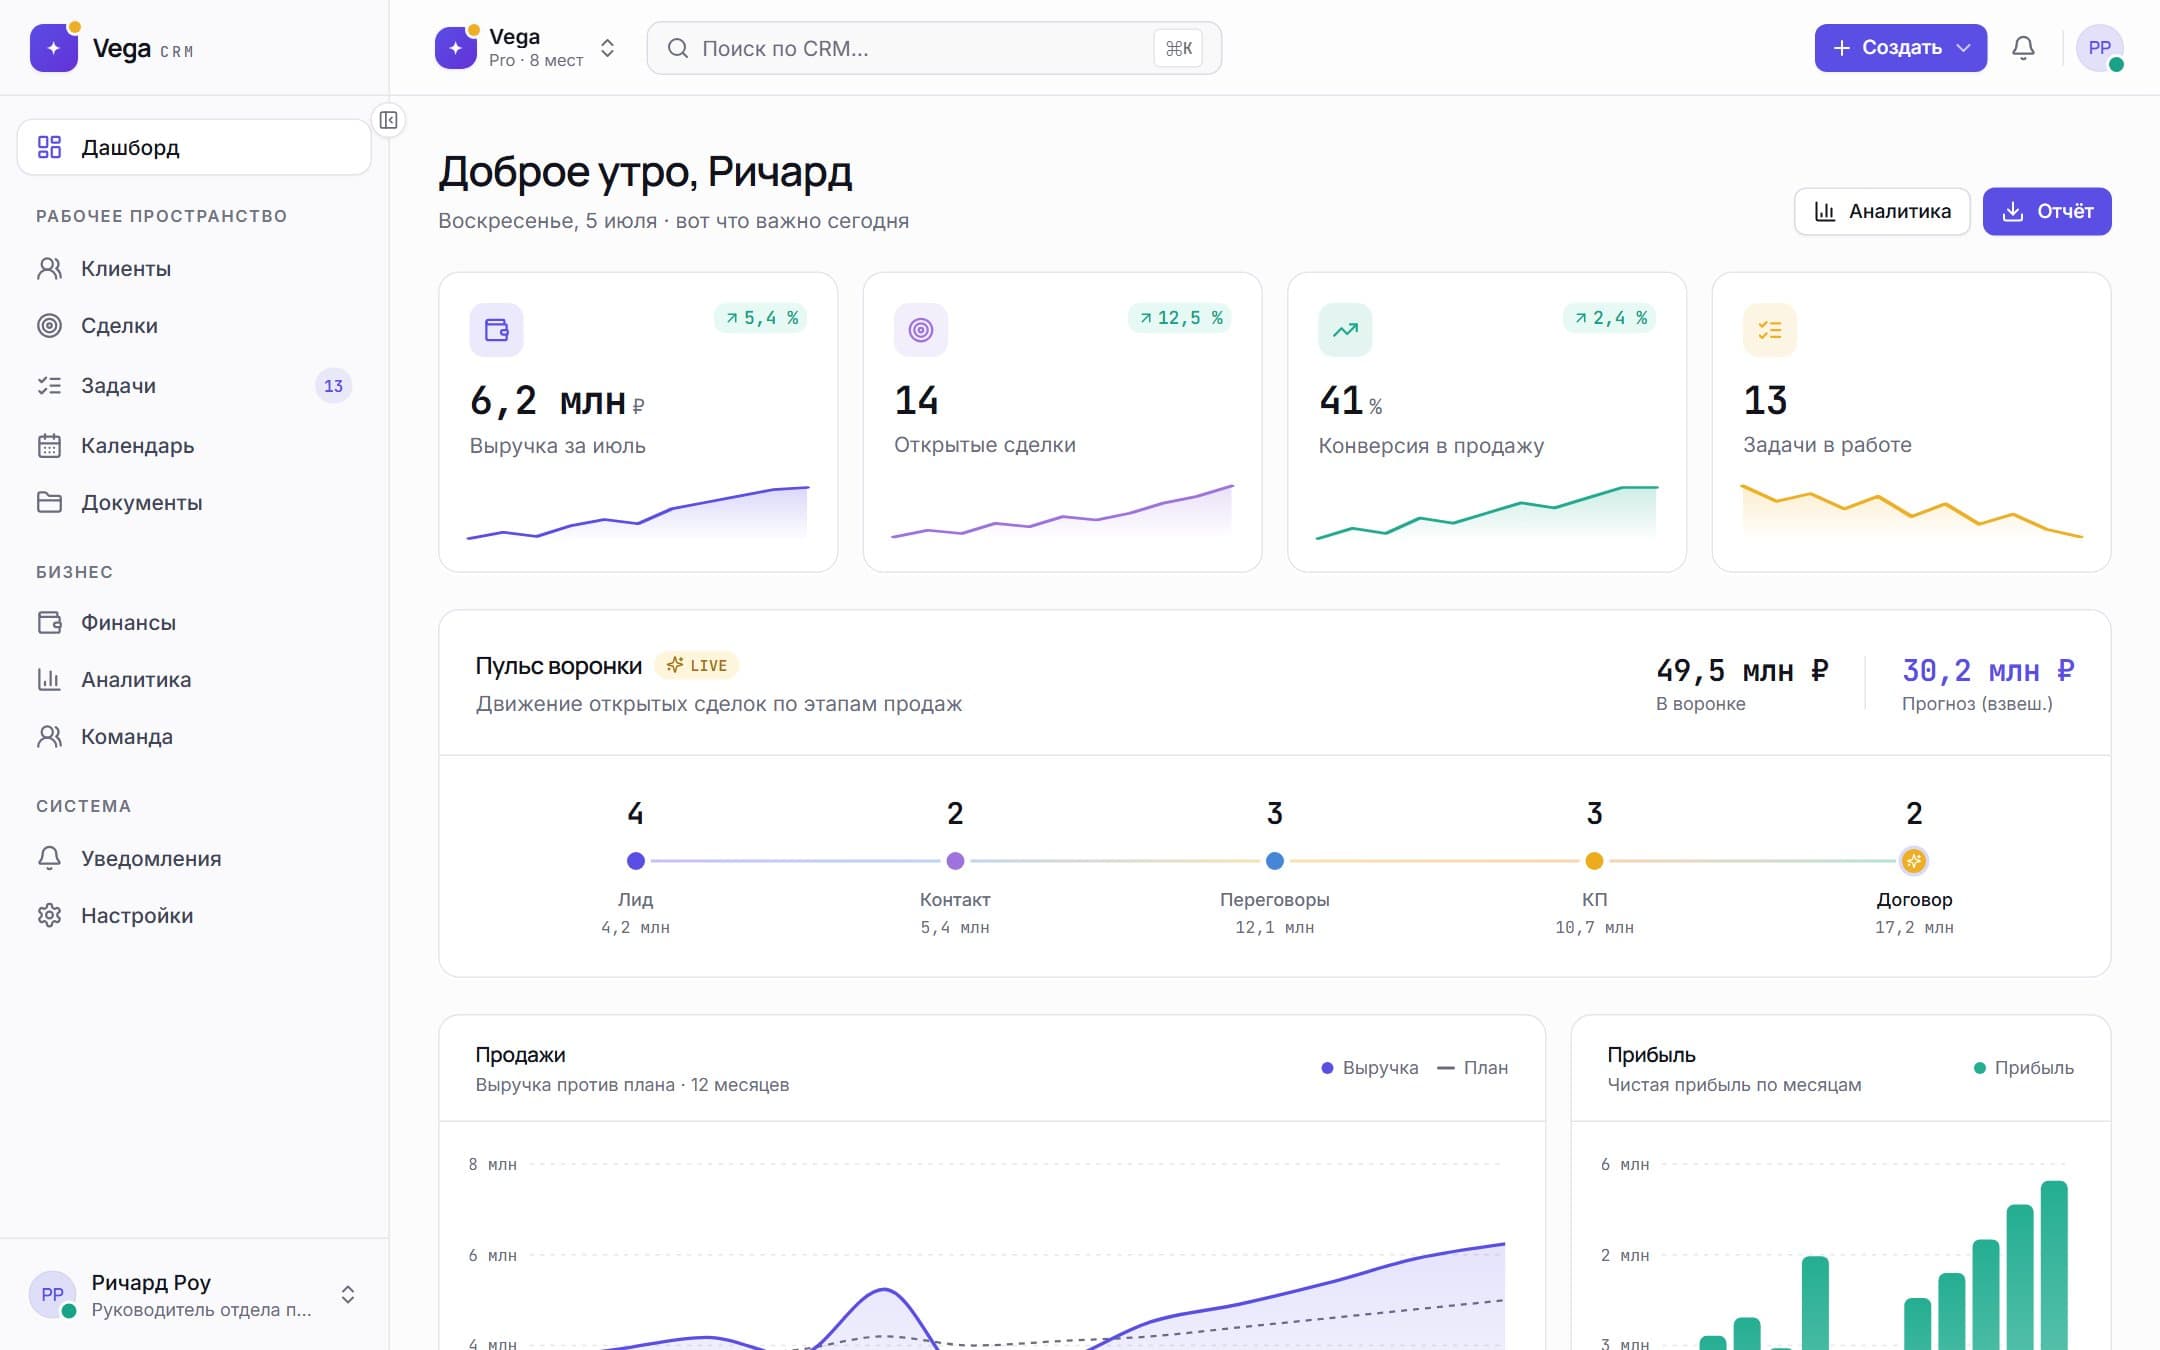The width and height of the screenshot is (2160, 1350).
Task: Click the sparkline in Задачи в работе card
Action: click(1911, 511)
